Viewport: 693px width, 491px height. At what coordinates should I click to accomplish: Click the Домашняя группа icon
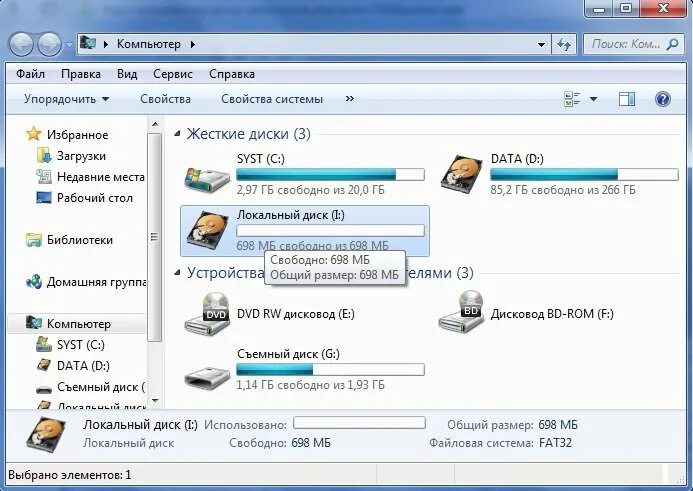click(34, 282)
